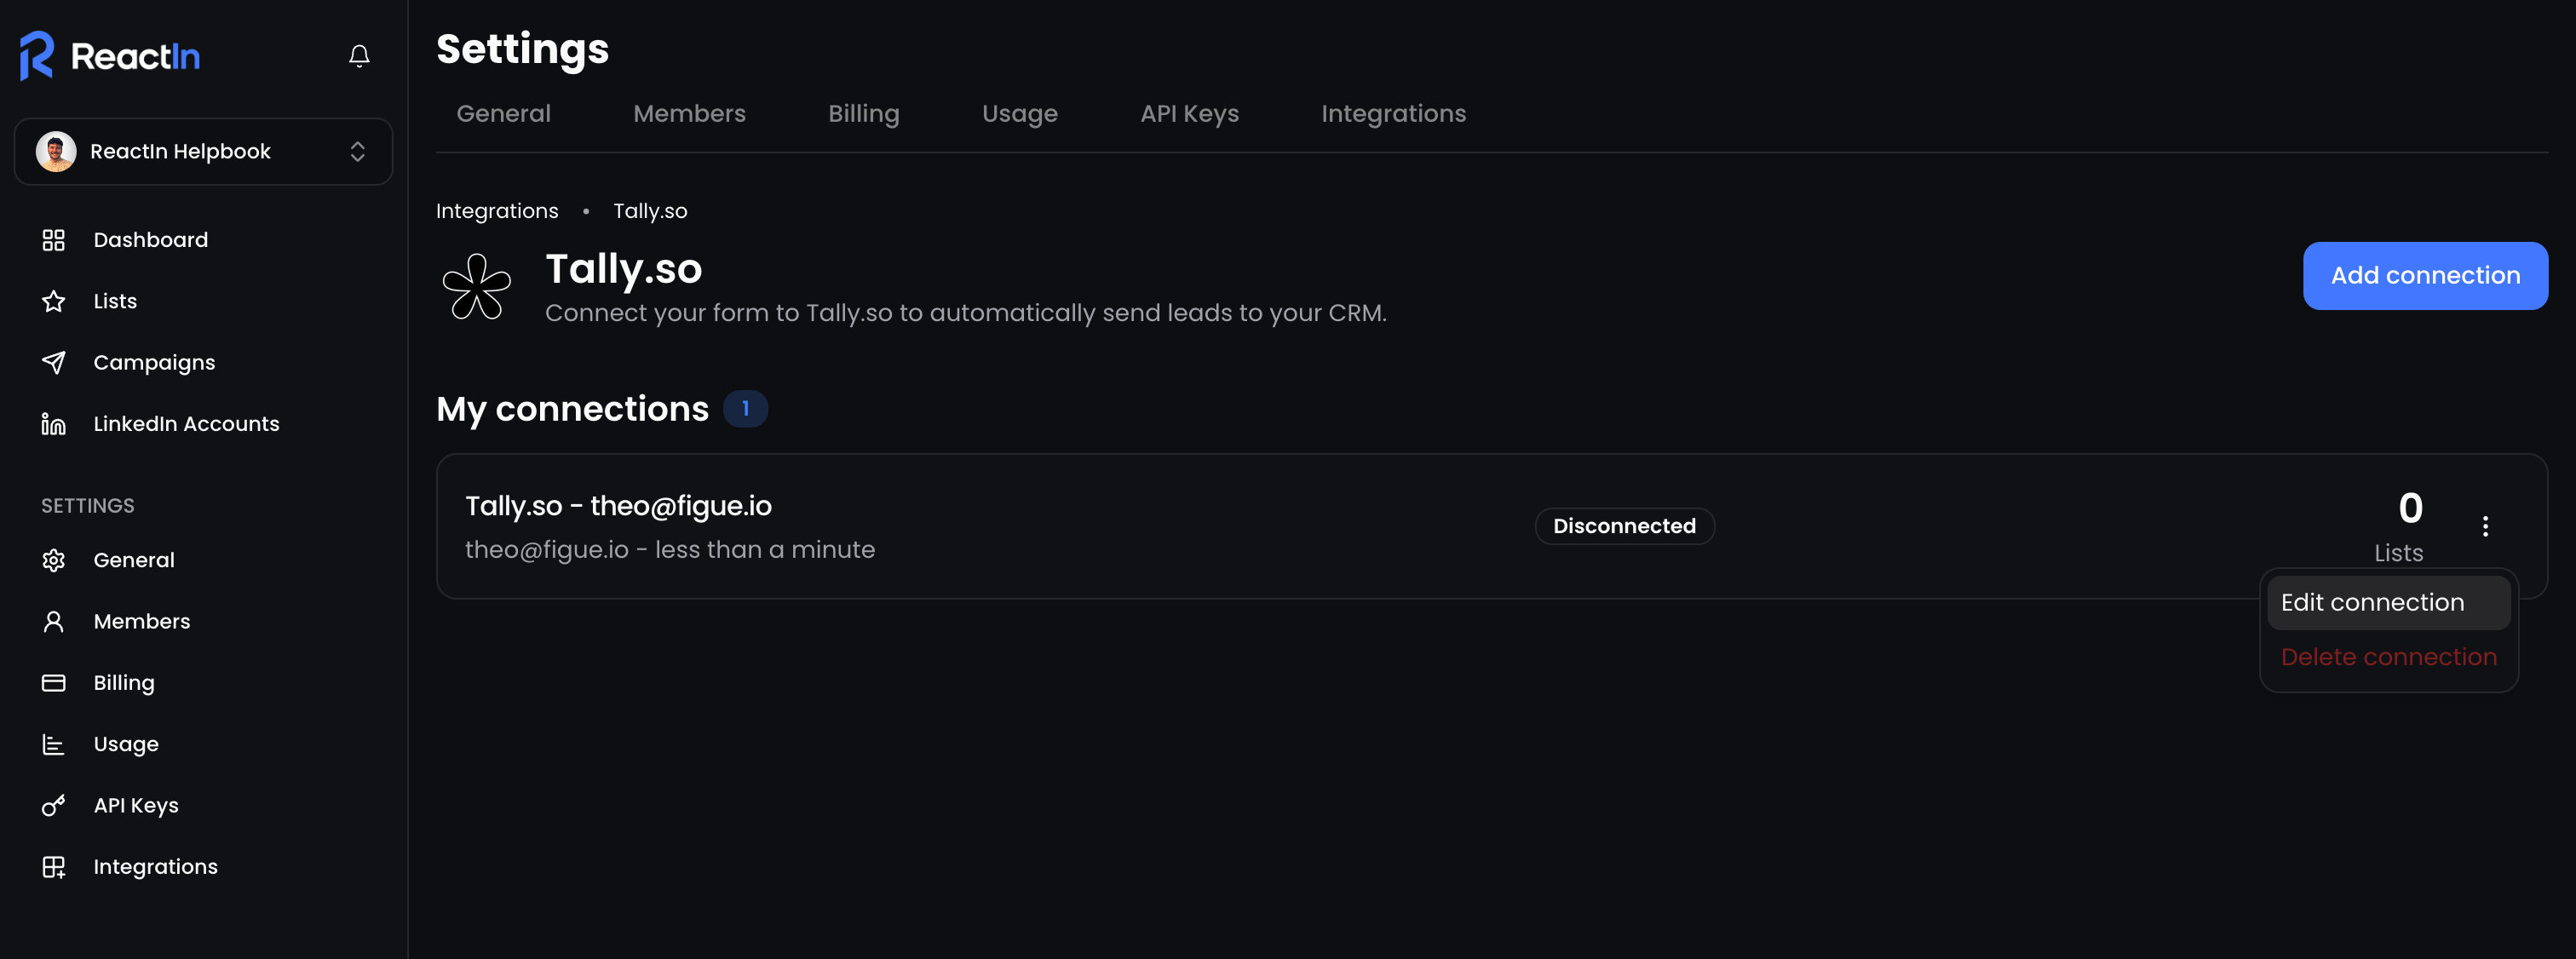Go back via Integrations breadcrumb link
Screen dimensions: 2576x959
tap(497, 211)
